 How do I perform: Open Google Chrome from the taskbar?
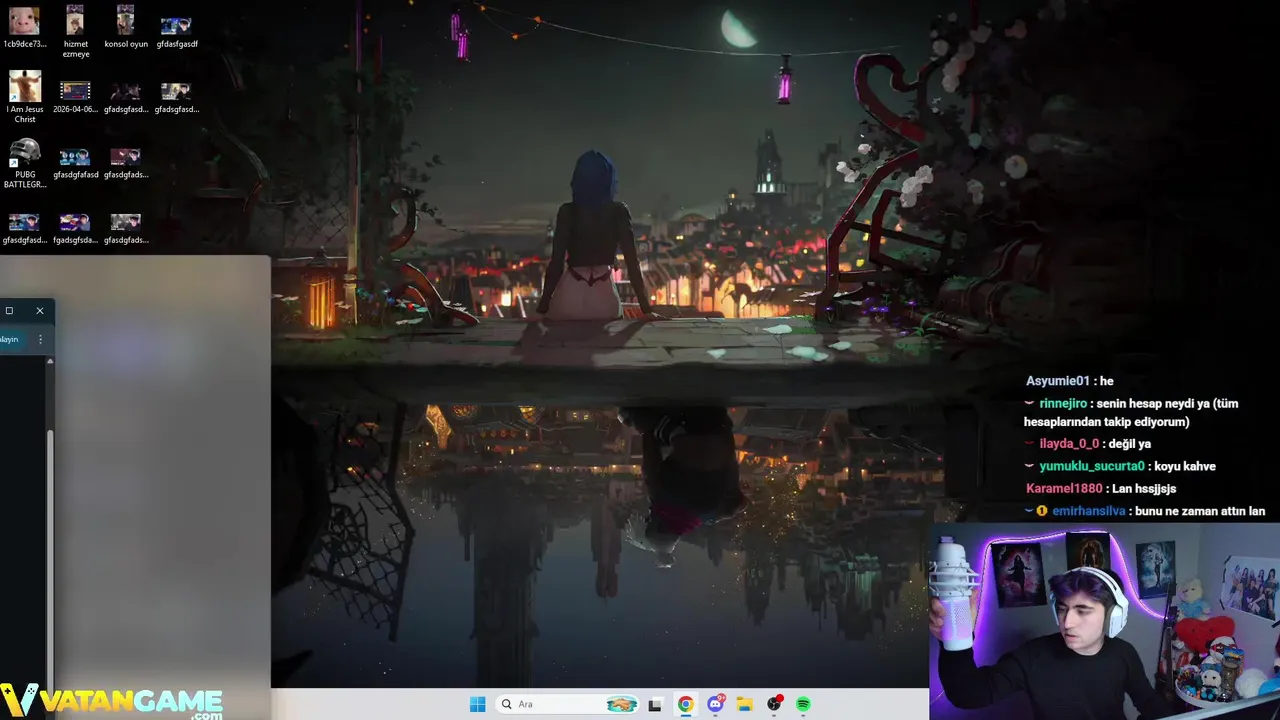click(685, 704)
